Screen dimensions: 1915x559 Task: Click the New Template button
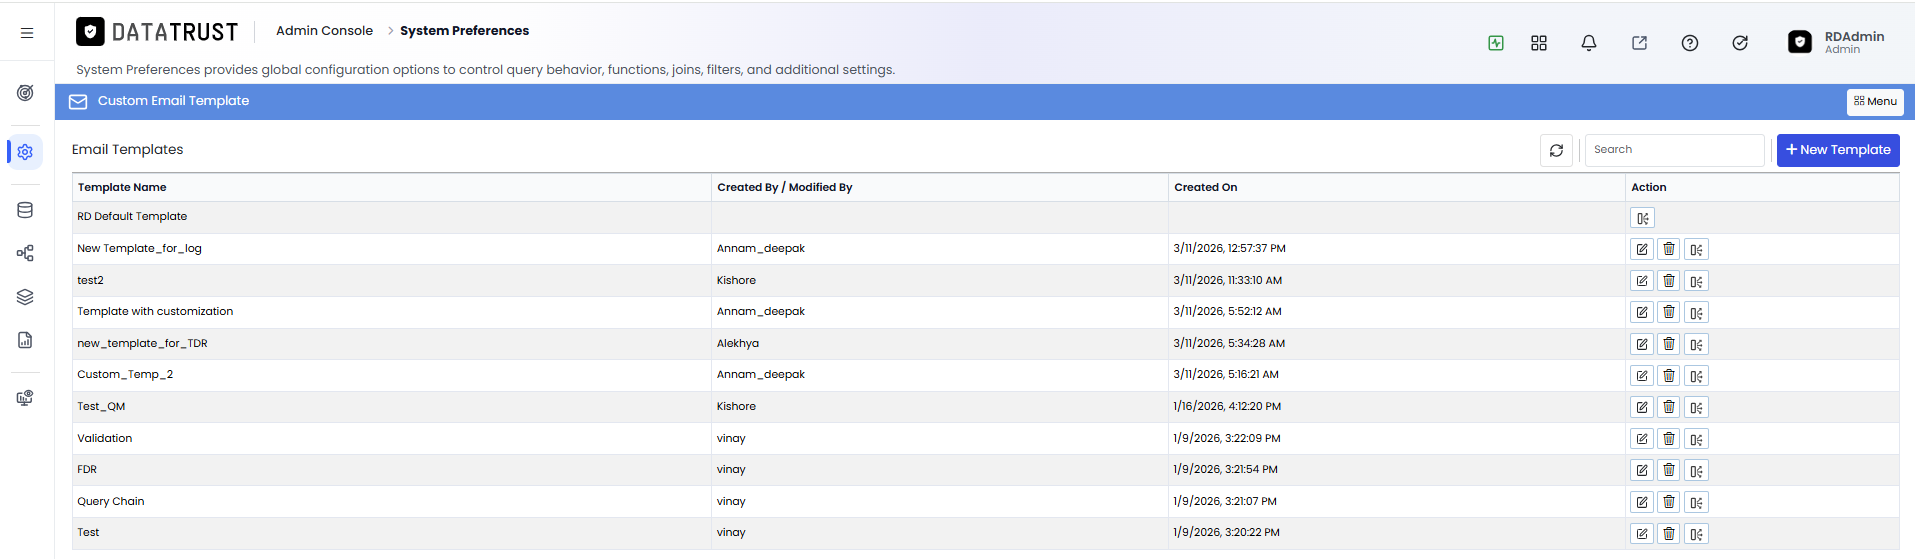(x=1838, y=150)
